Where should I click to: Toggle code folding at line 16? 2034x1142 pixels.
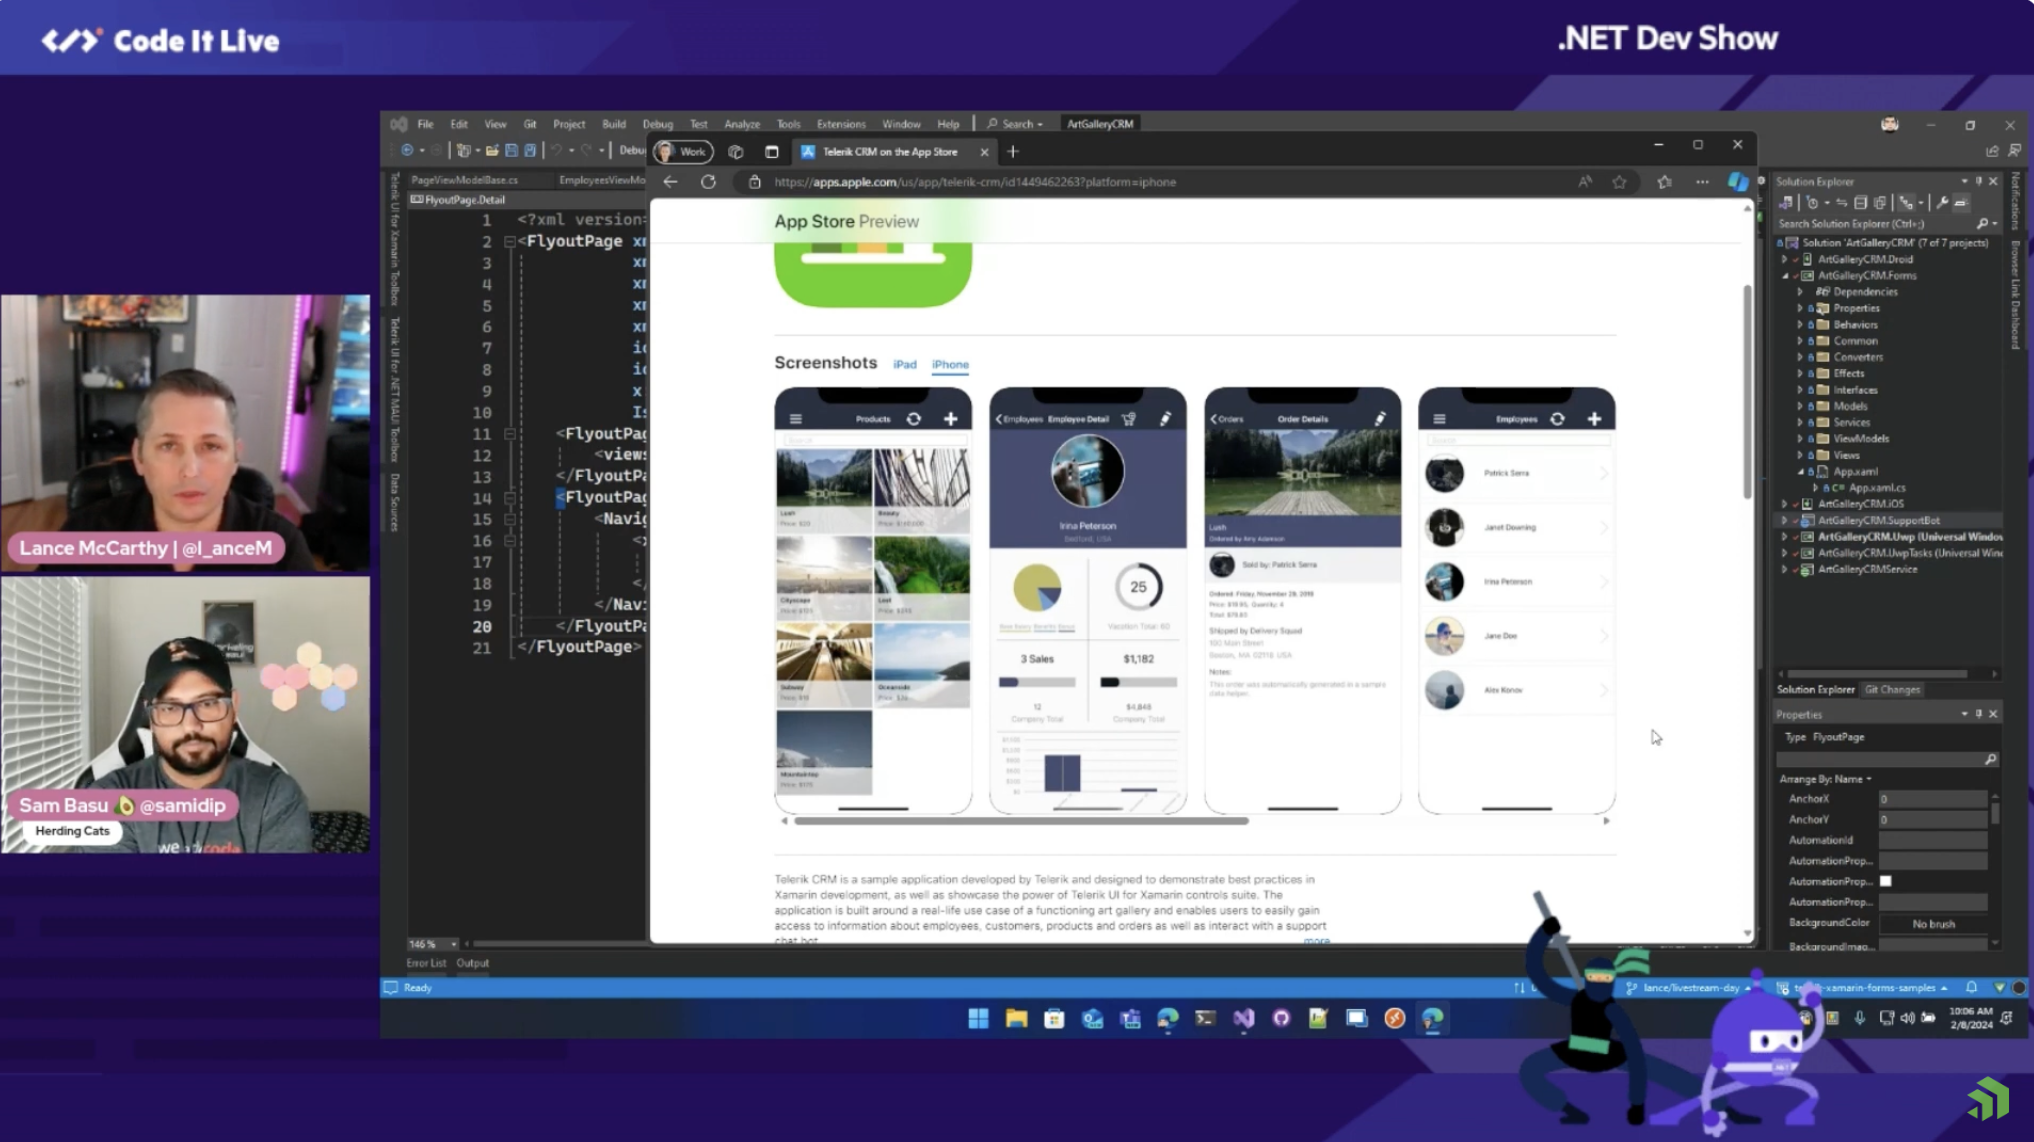click(x=509, y=541)
